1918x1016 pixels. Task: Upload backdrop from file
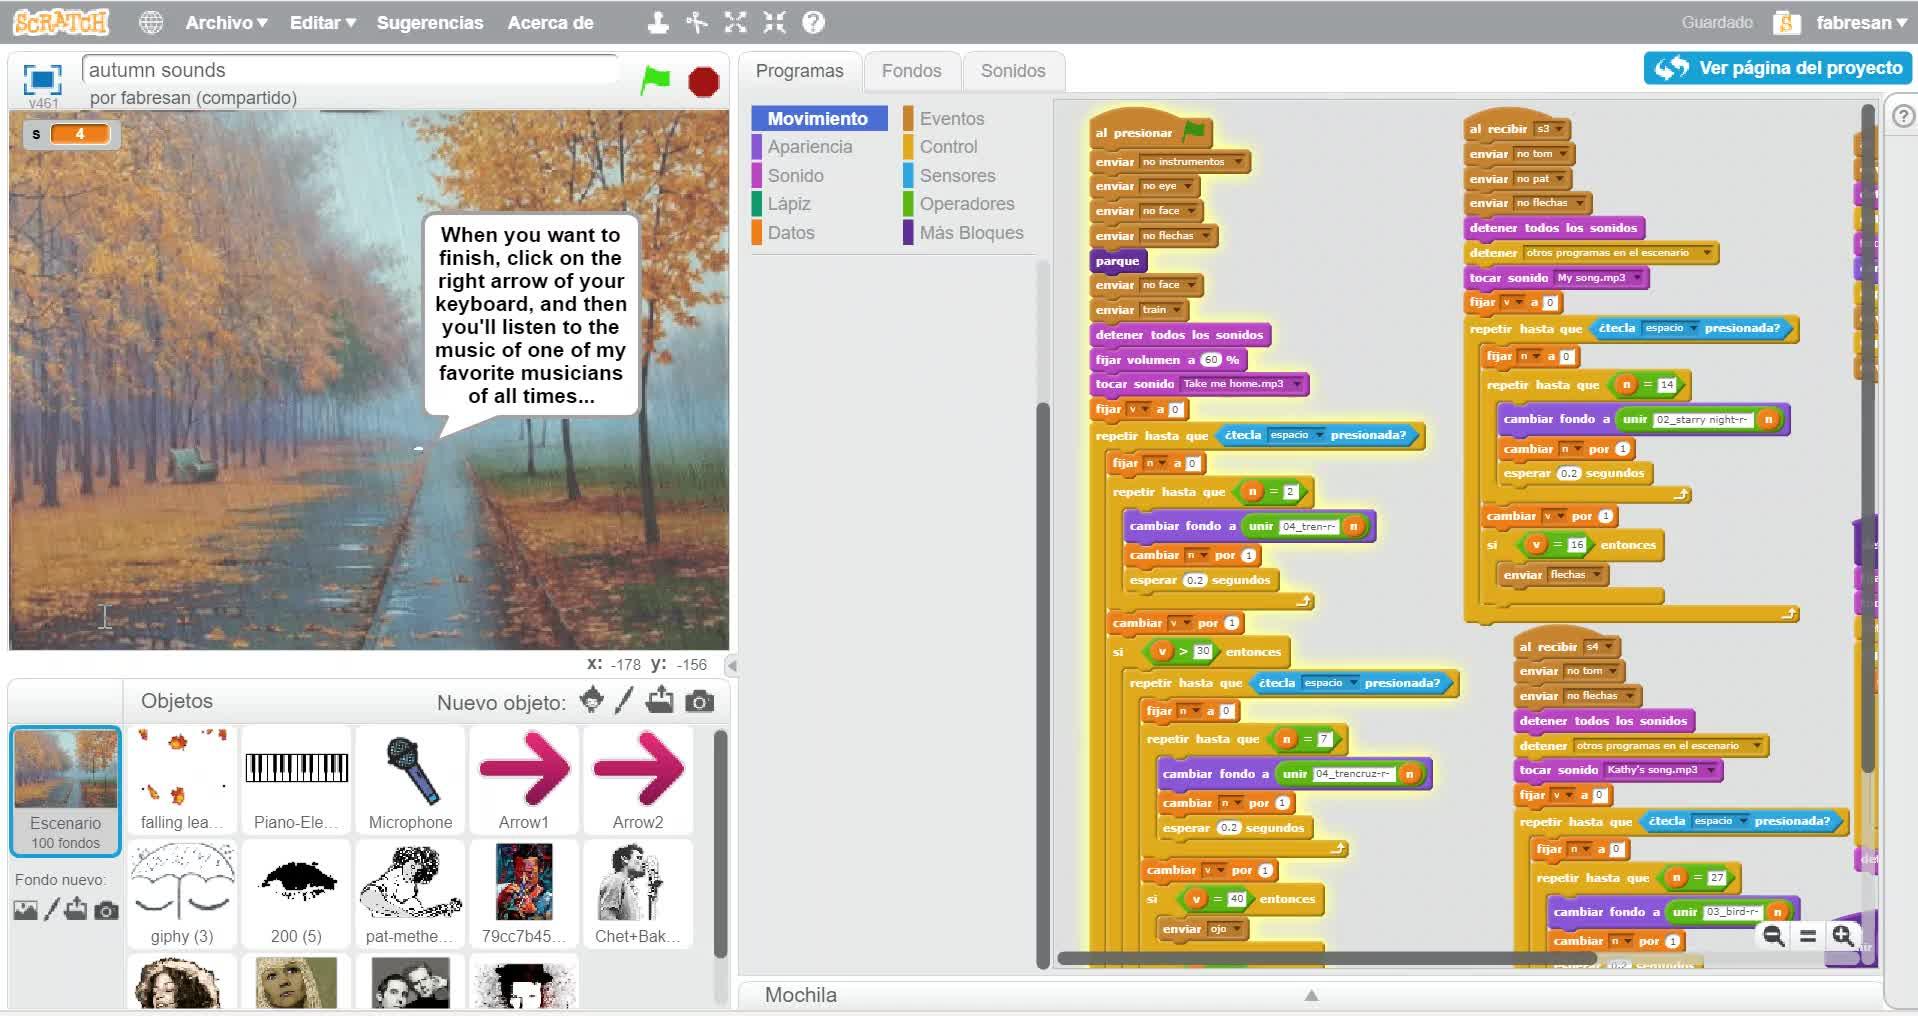(77, 909)
